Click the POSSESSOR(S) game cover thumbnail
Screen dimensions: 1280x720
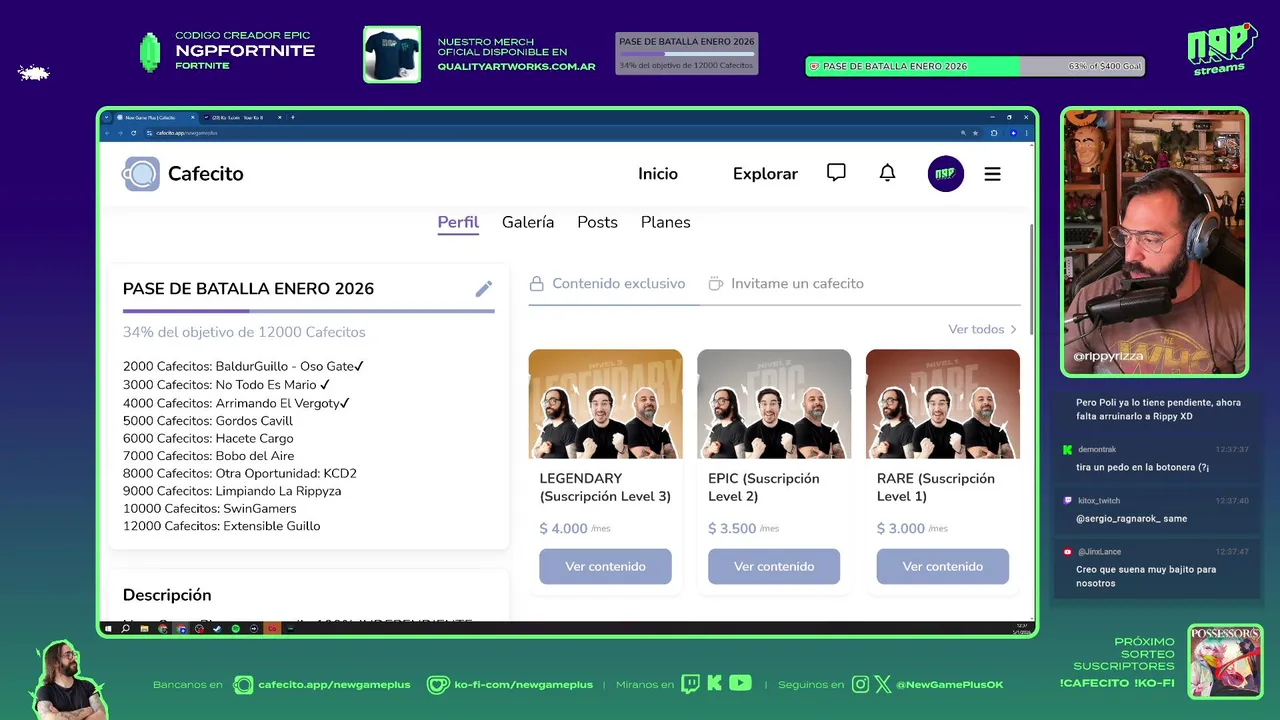point(1226,662)
